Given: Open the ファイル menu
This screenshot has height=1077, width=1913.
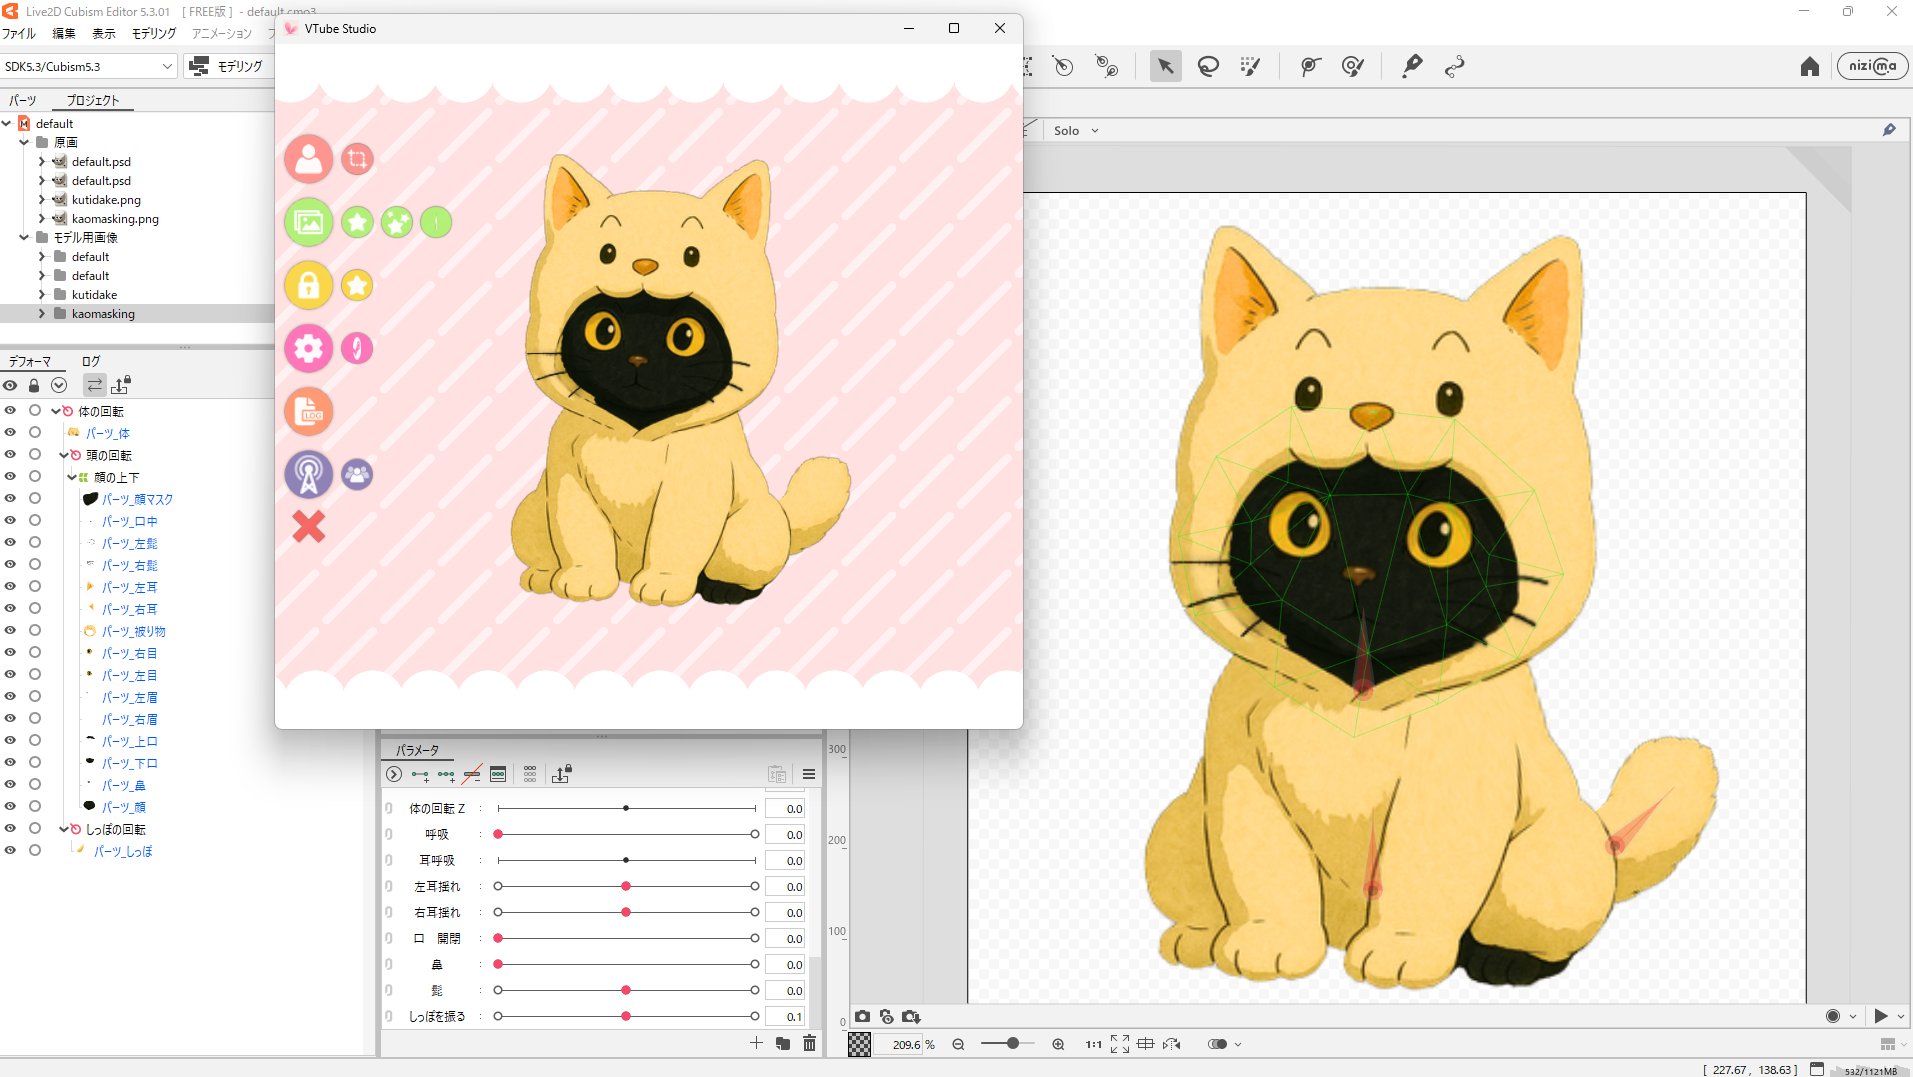Looking at the screenshot, I should click(19, 33).
